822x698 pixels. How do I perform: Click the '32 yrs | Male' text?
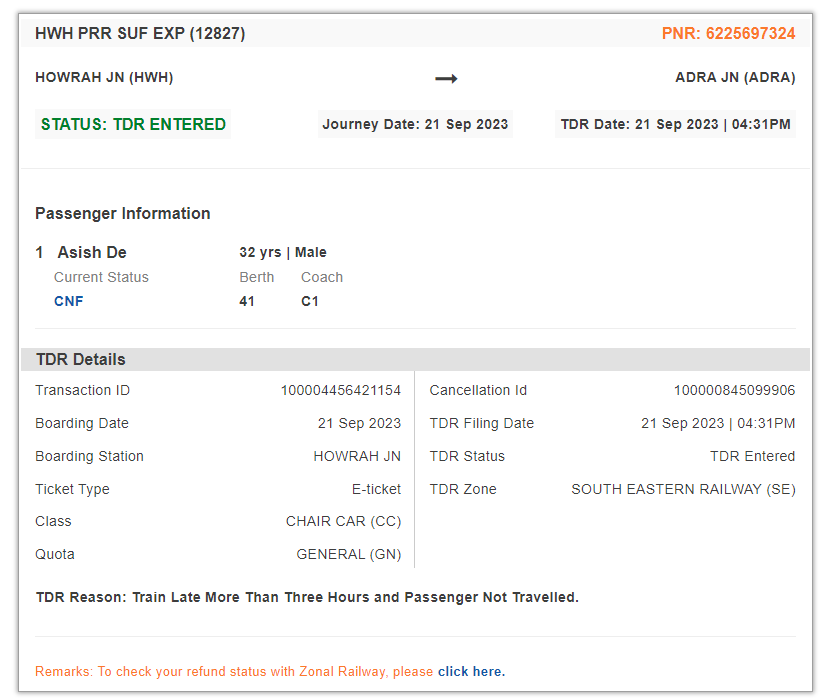click(283, 252)
